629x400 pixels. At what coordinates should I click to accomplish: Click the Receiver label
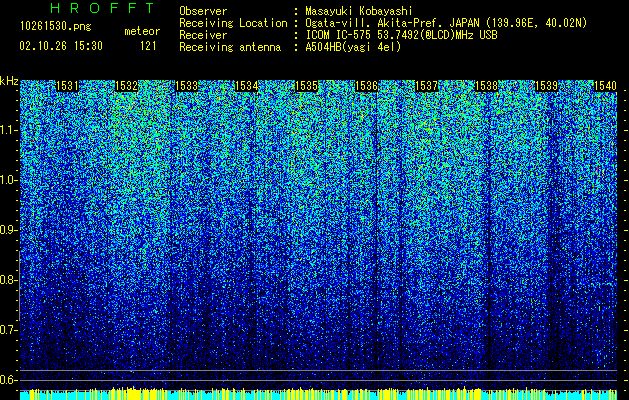[203, 35]
